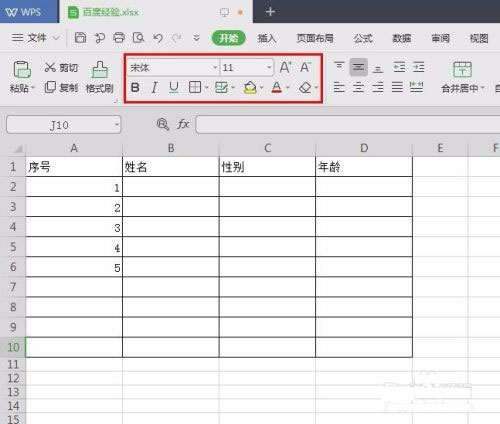Click the Print icon in quick toolbar
The height and width of the screenshot is (424, 500).
pos(119,38)
